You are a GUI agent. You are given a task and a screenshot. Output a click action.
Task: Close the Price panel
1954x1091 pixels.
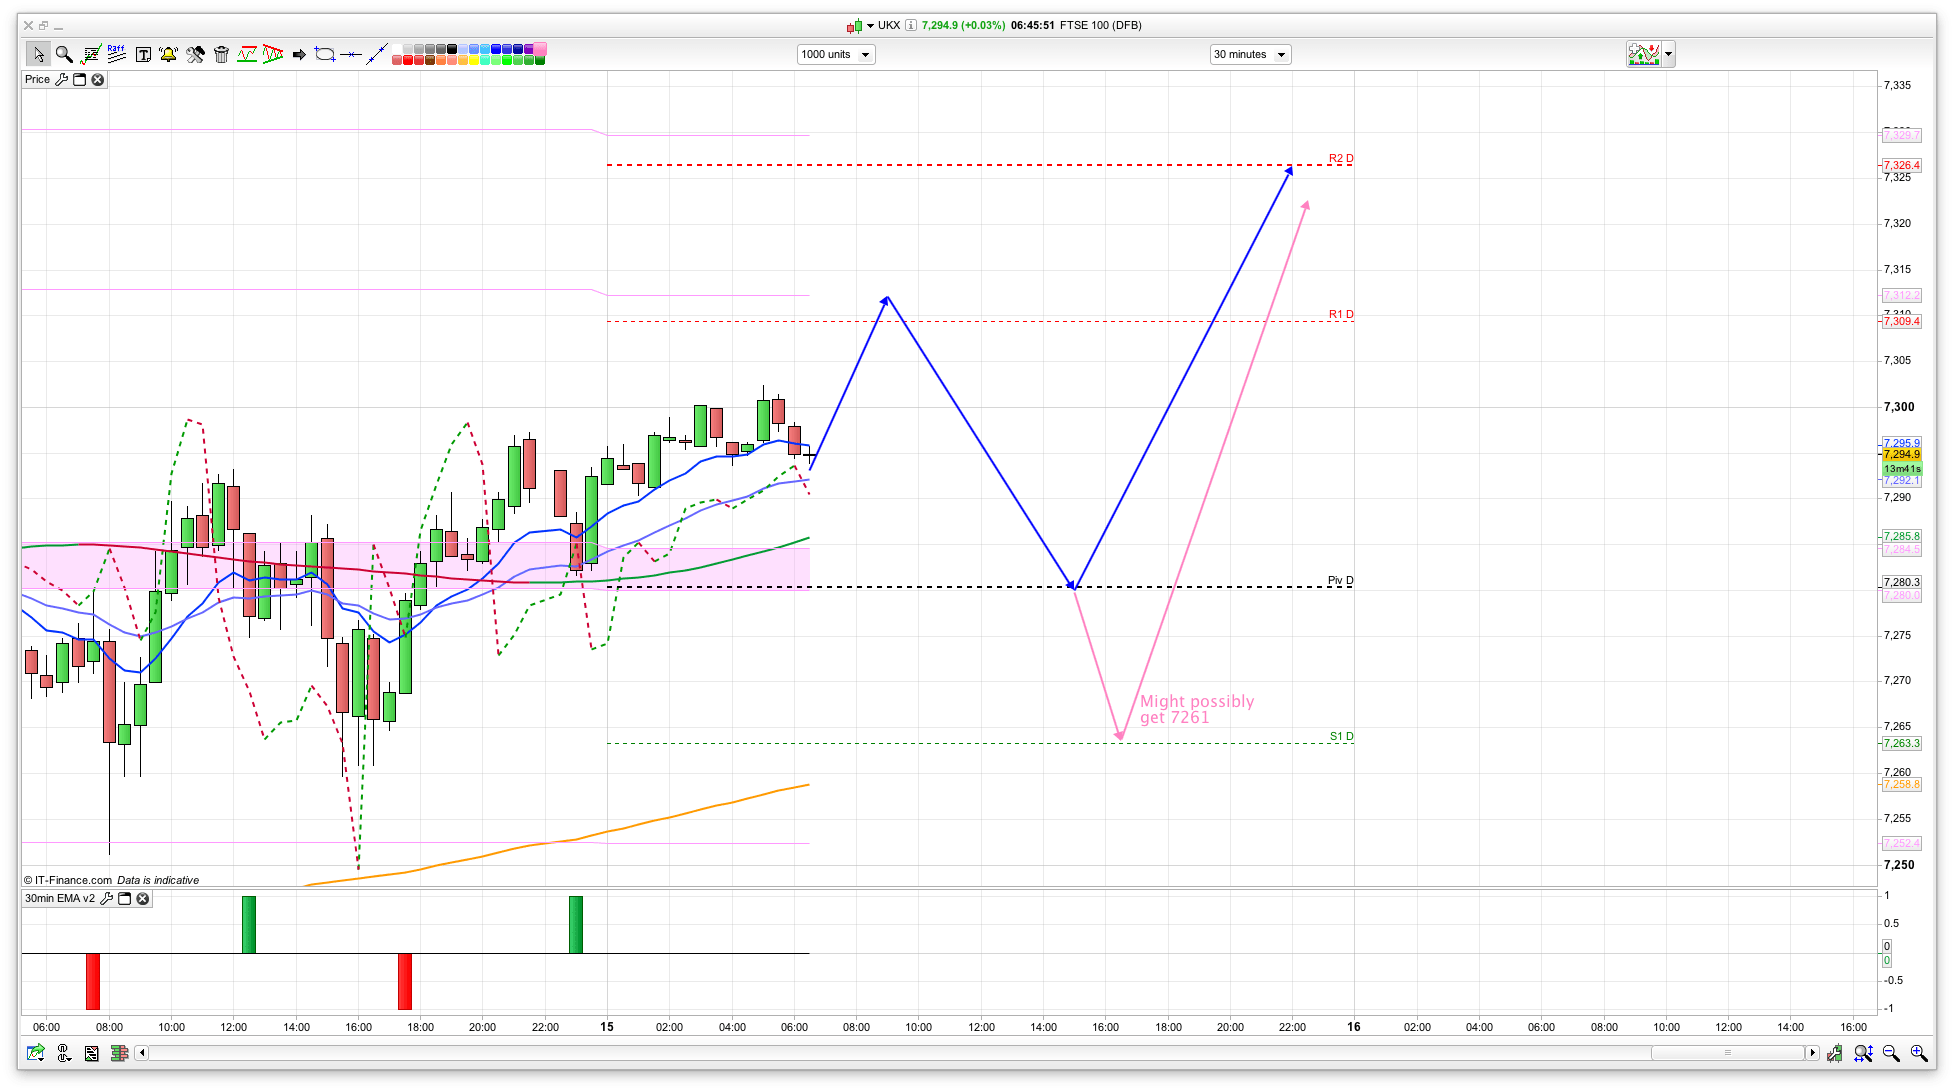pos(98,80)
